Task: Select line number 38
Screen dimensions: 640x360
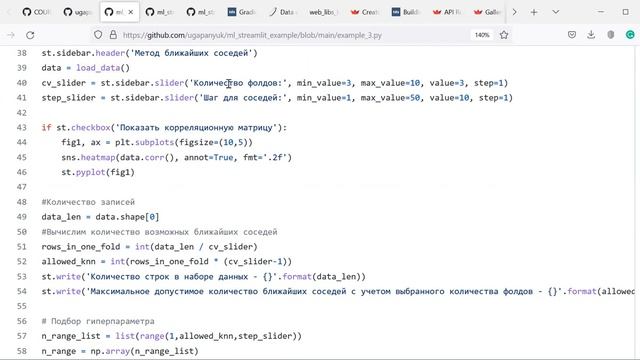Action: (22, 53)
